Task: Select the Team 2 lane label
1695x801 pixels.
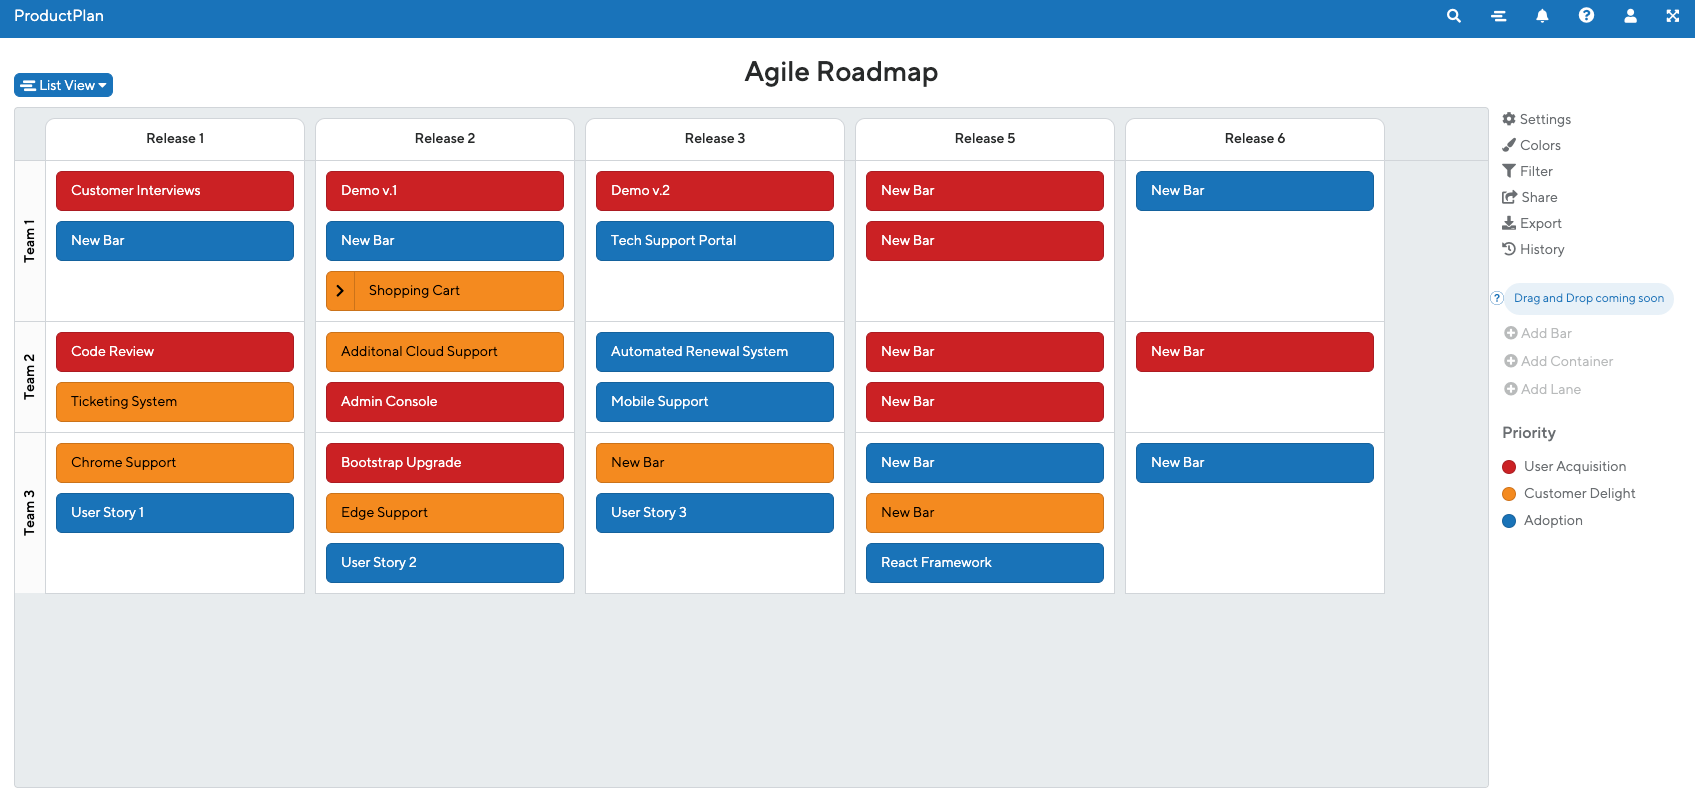Action: (x=30, y=377)
